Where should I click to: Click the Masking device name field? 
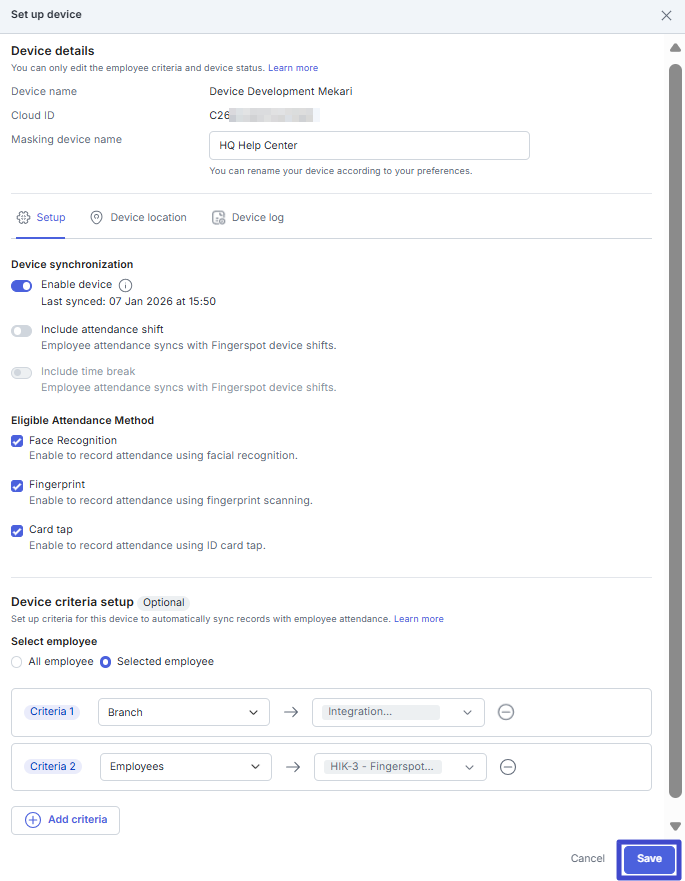pos(369,145)
